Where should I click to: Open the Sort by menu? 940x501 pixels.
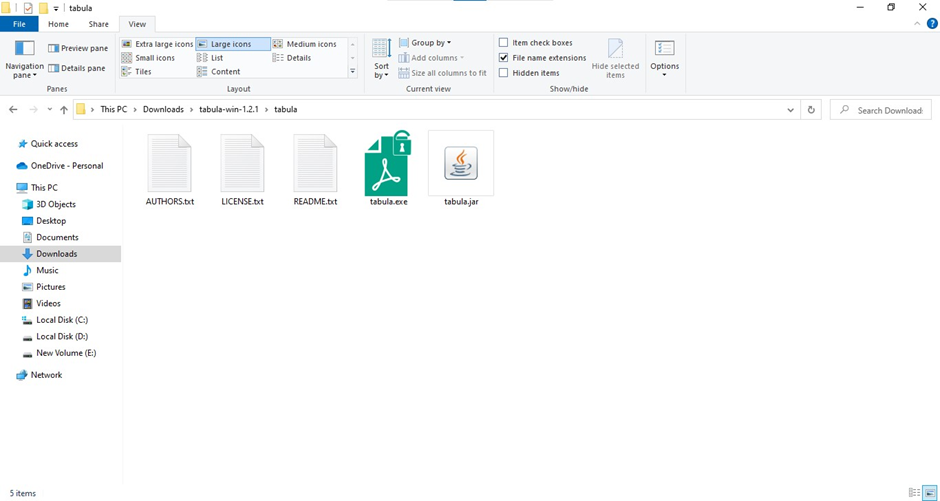click(381, 59)
